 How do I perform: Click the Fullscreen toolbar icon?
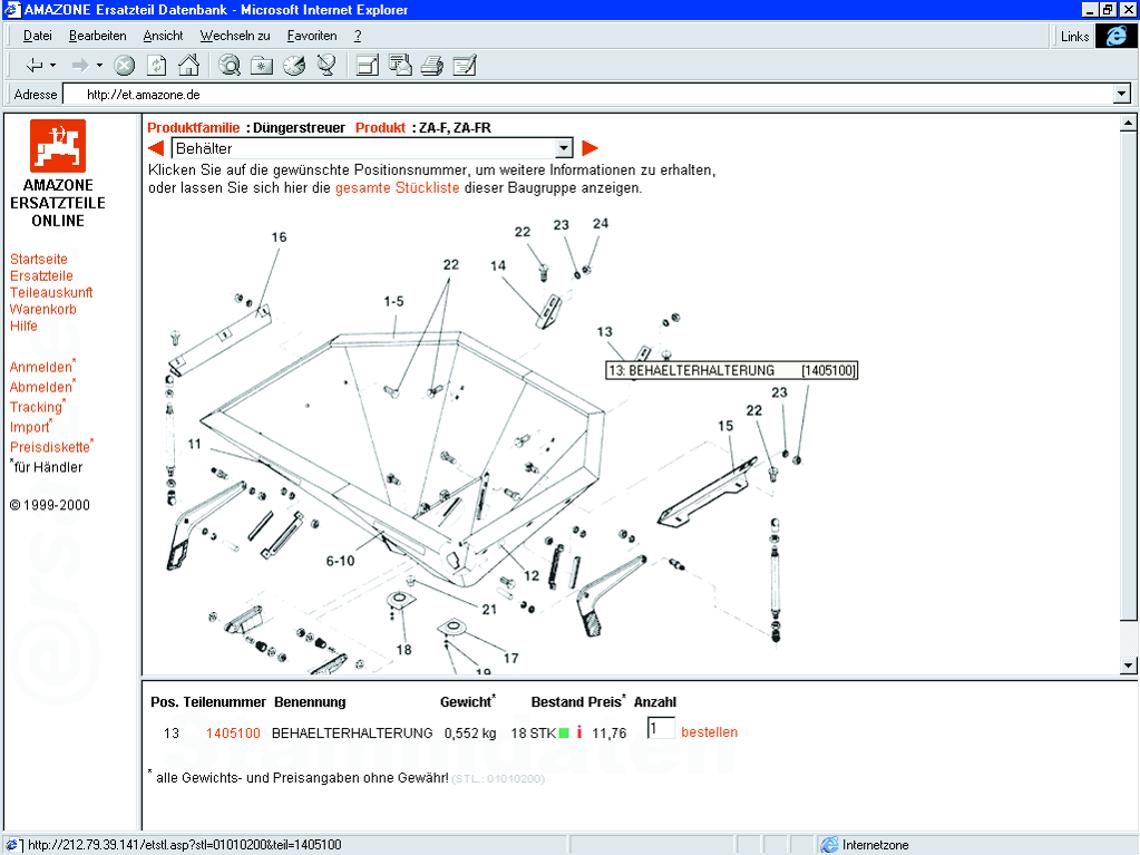pyautogui.click(x=367, y=66)
